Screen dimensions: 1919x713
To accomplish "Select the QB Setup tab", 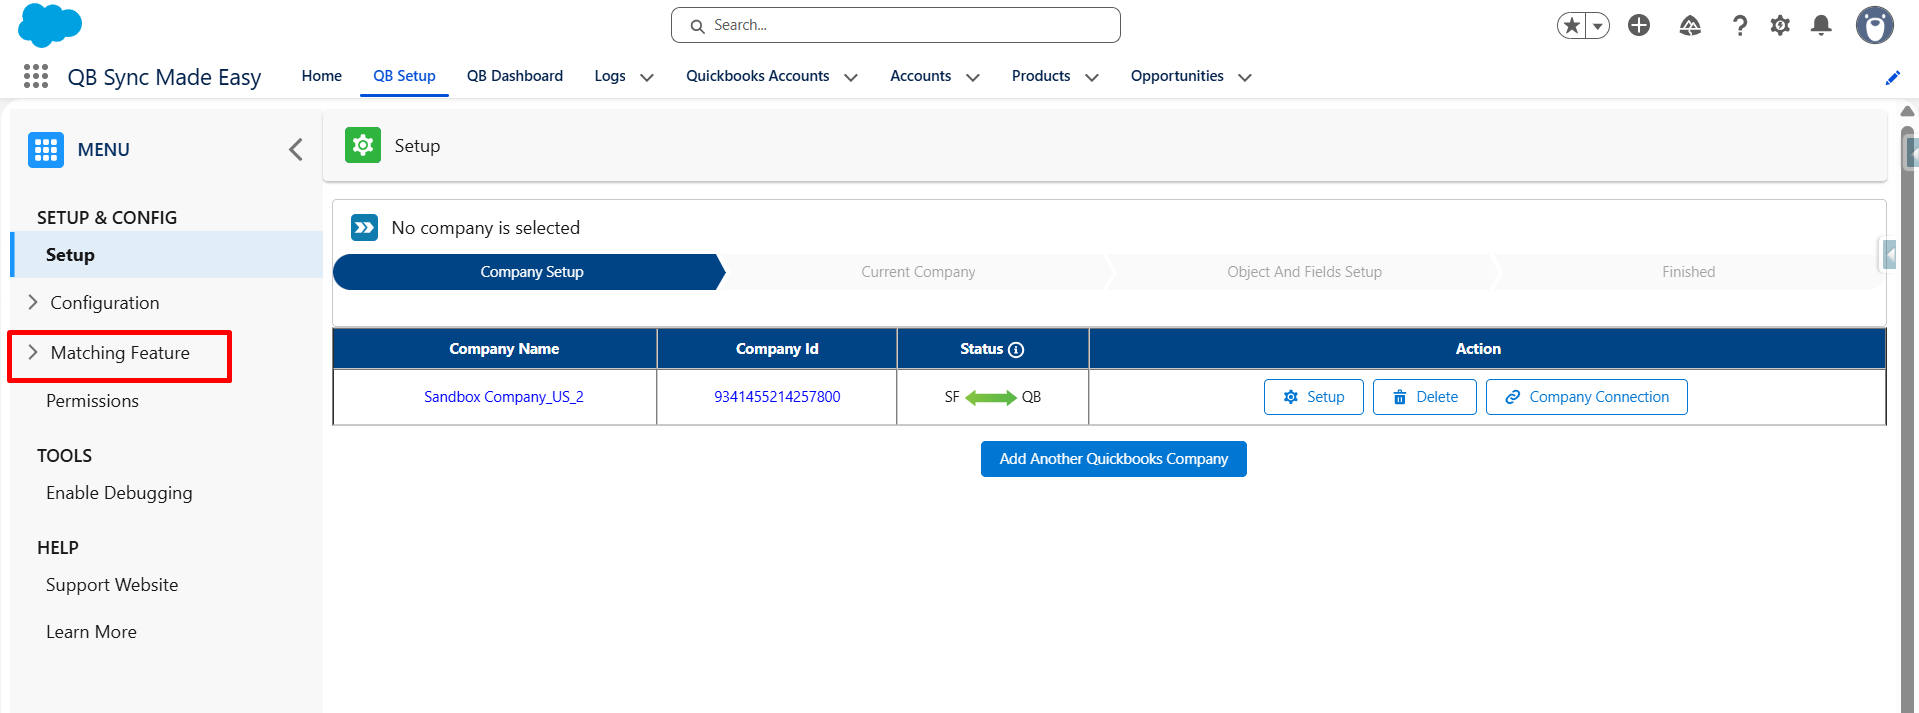I will click(x=404, y=76).
